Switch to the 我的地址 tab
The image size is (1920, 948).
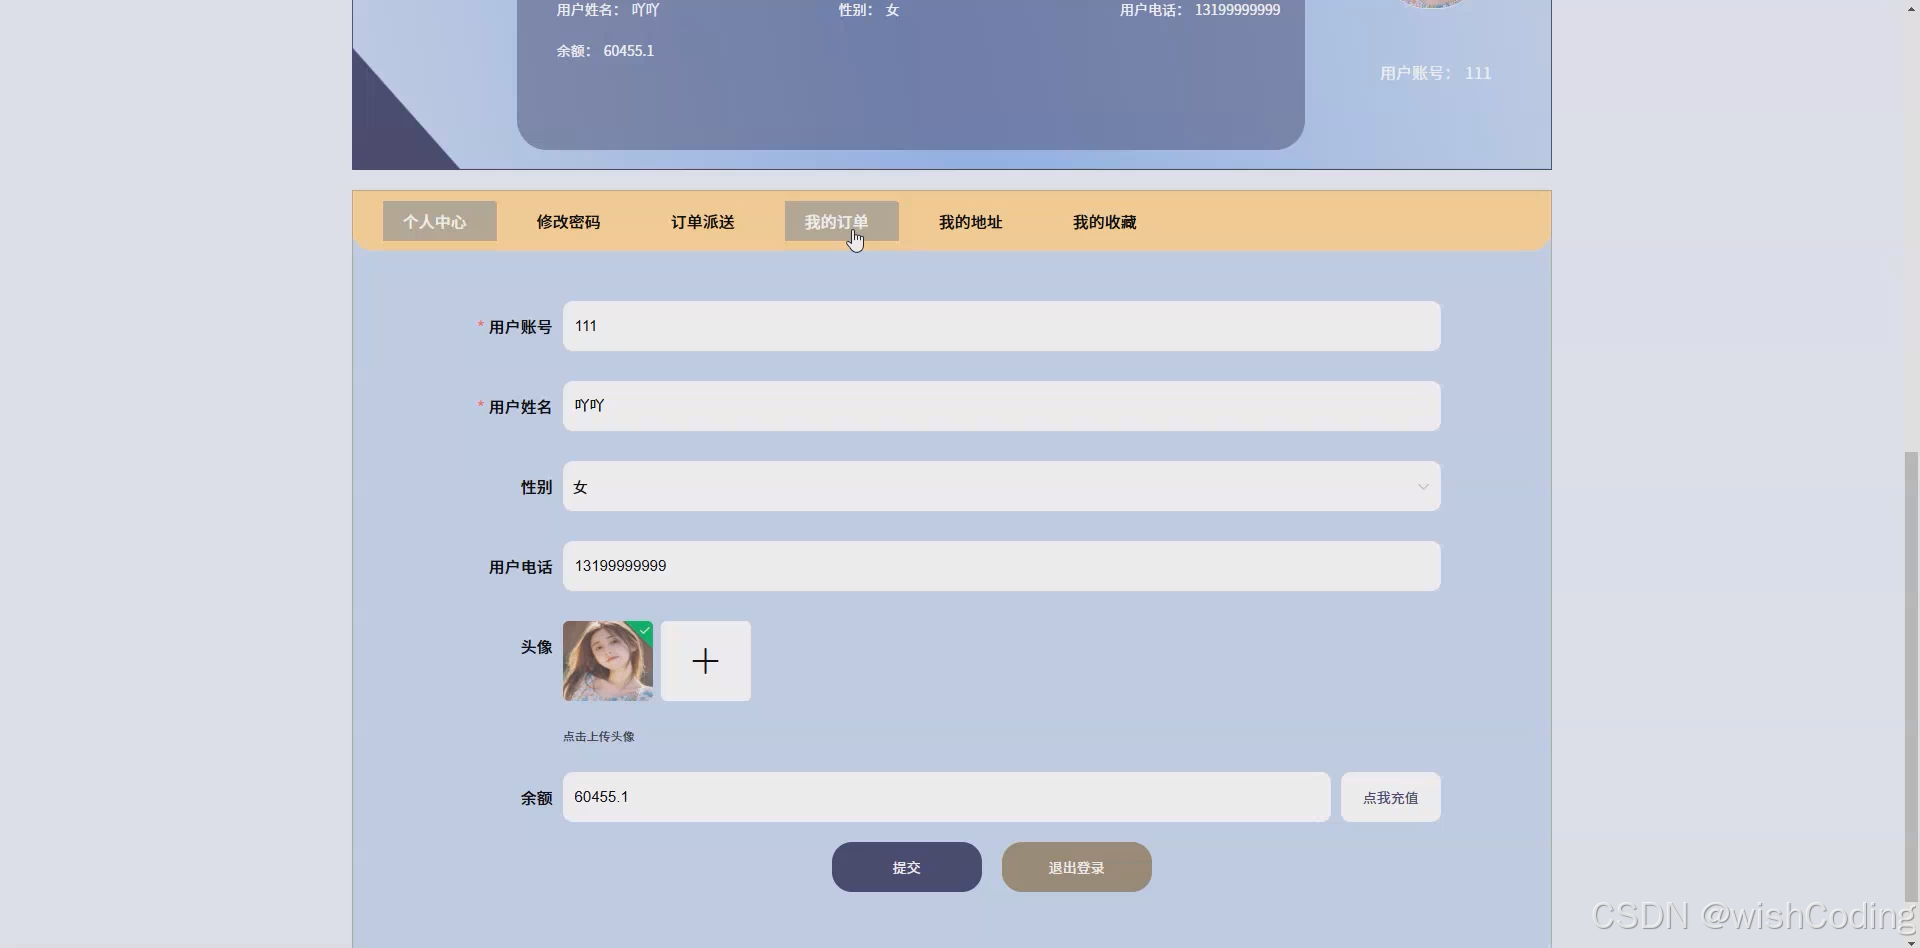point(970,221)
